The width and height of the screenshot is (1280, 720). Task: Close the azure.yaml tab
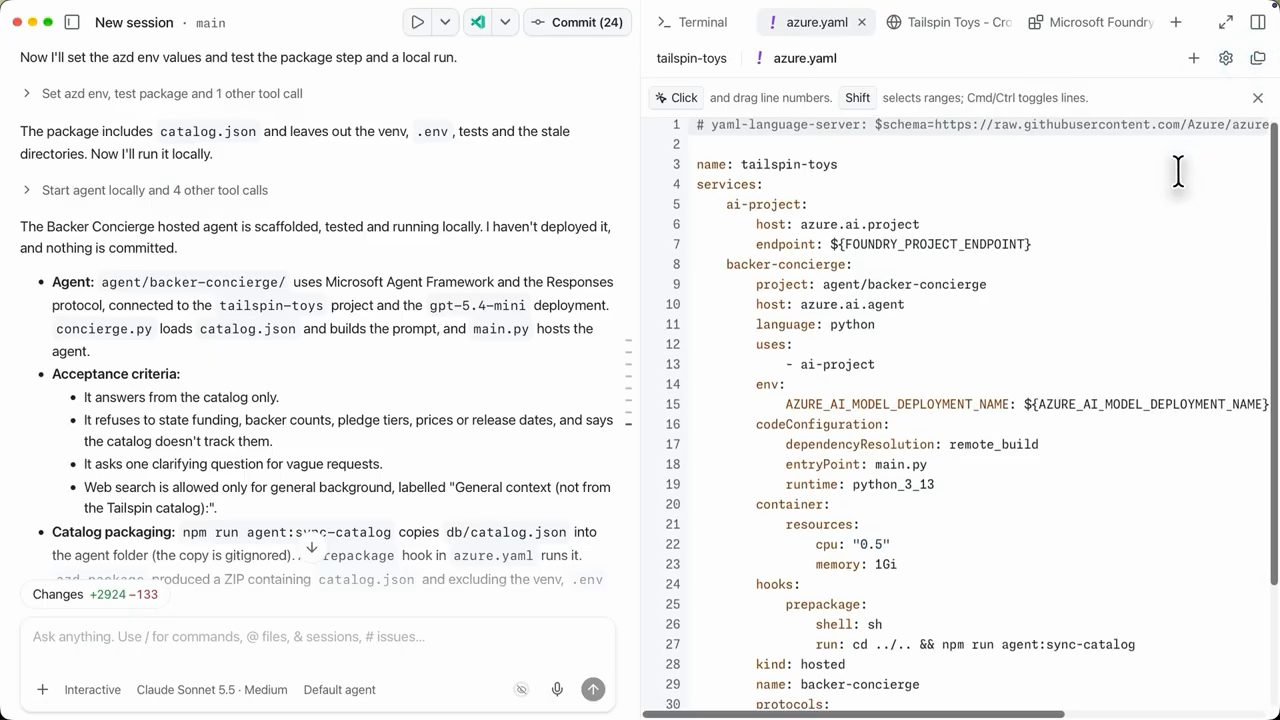click(862, 22)
